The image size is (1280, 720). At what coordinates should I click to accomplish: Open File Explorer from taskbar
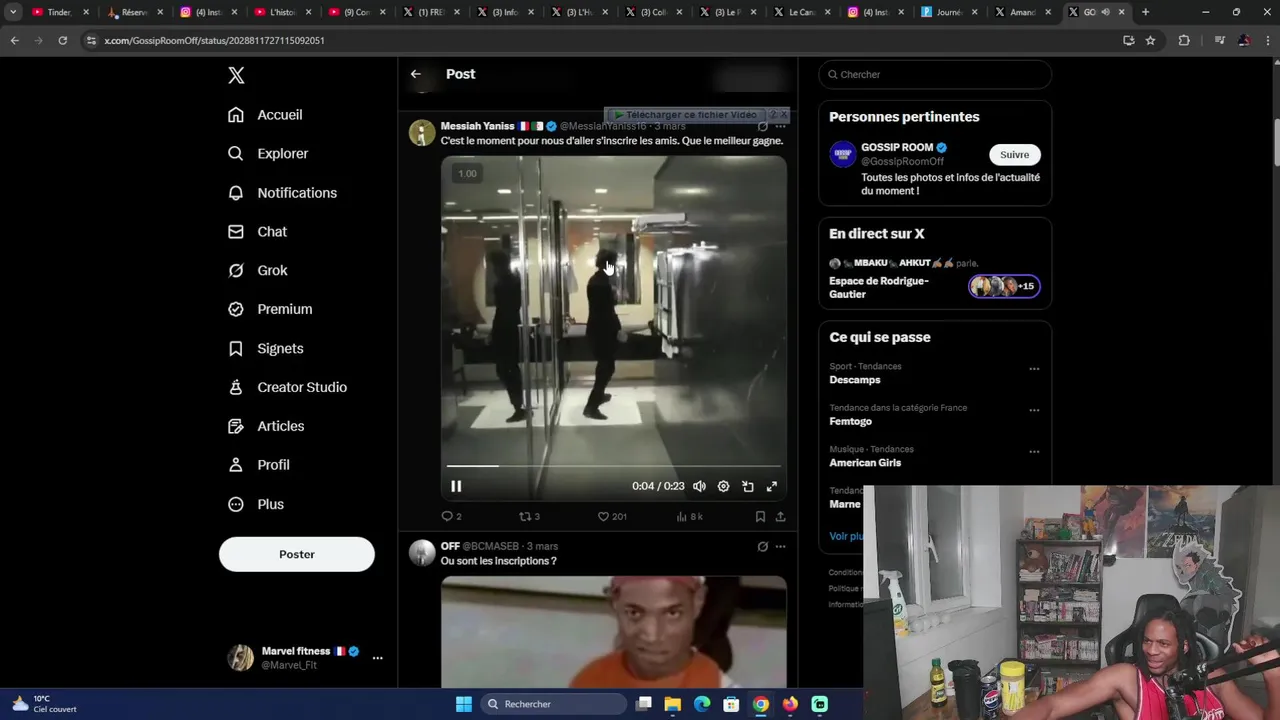click(673, 705)
